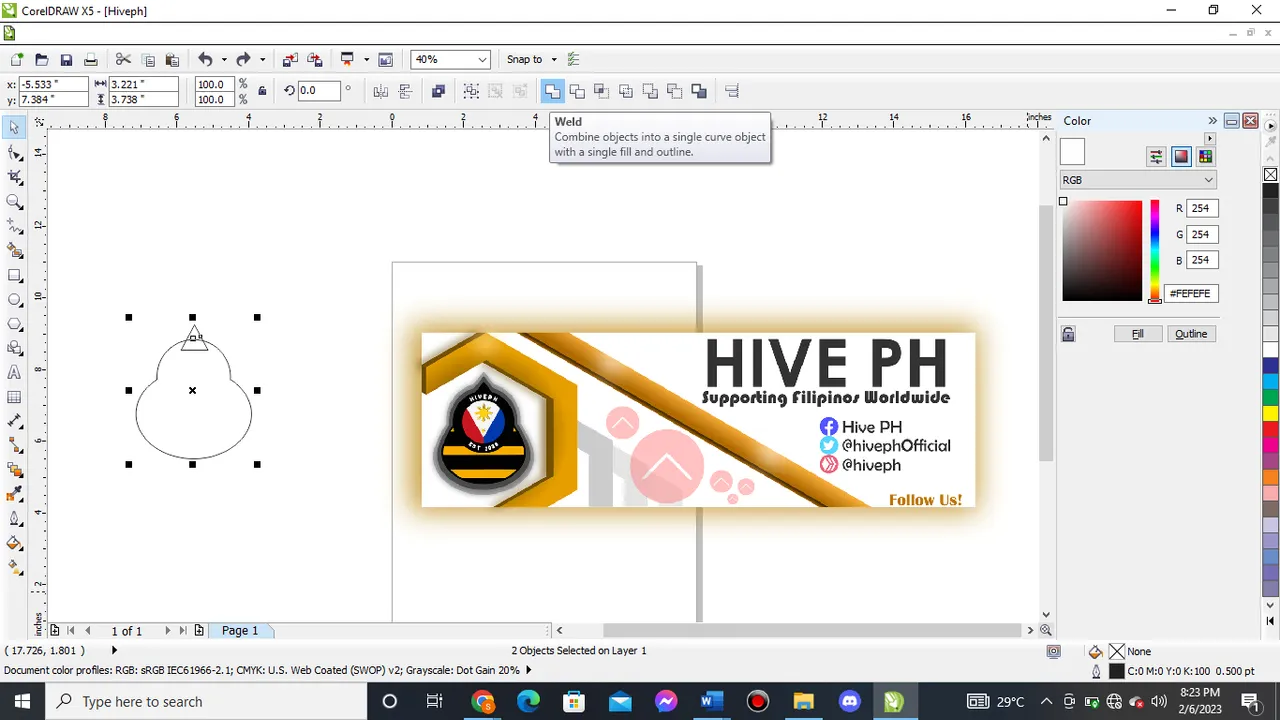Viewport: 1280px width, 720px height.
Task: Click the Front Minus Back button
Action: (650, 91)
